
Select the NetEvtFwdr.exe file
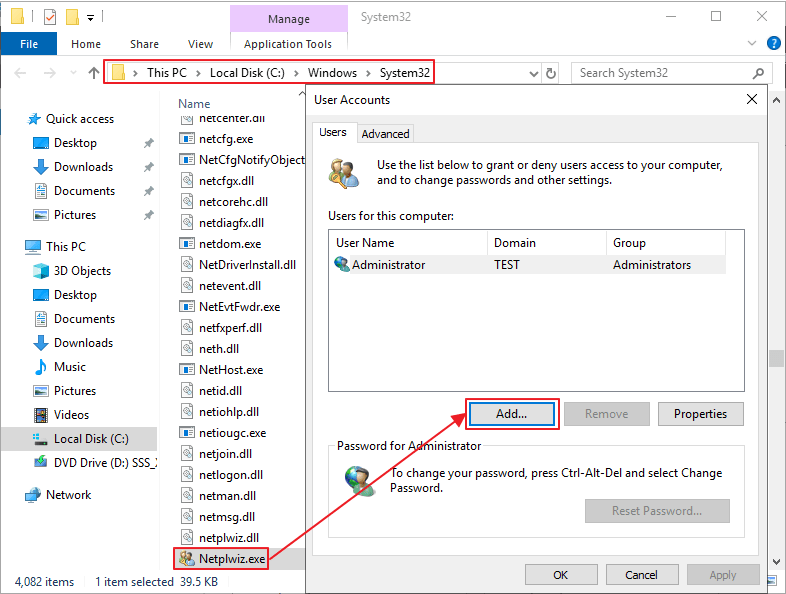(239, 307)
